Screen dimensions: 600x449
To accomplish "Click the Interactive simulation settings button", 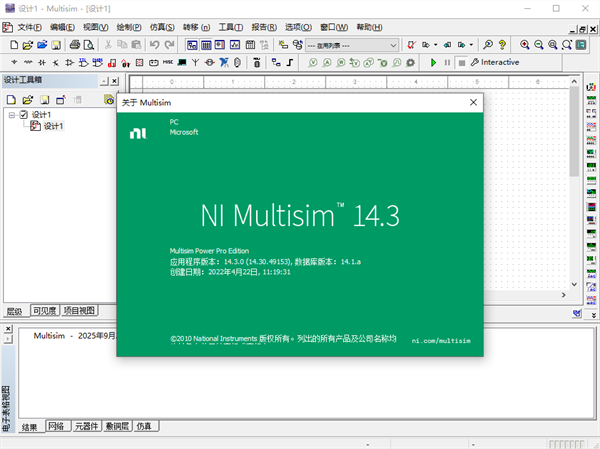I will pos(495,62).
